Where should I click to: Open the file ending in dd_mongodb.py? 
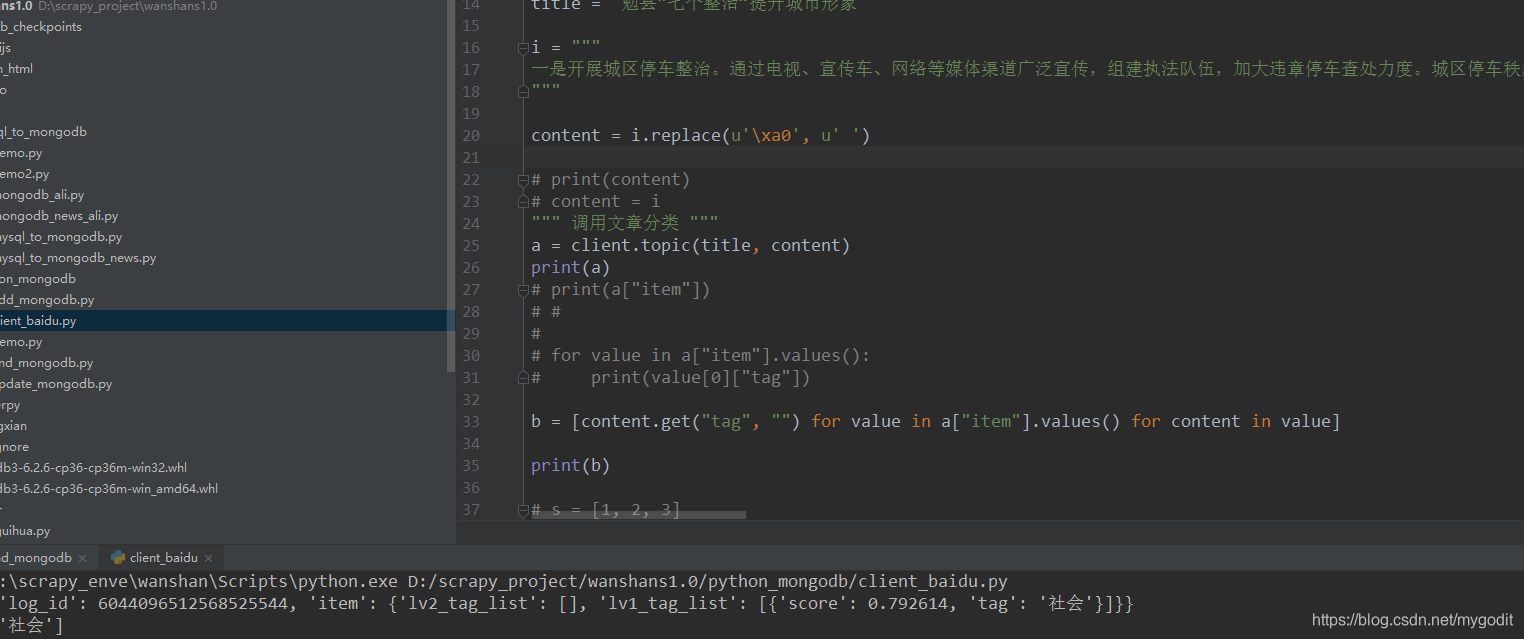(x=47, y=300)
